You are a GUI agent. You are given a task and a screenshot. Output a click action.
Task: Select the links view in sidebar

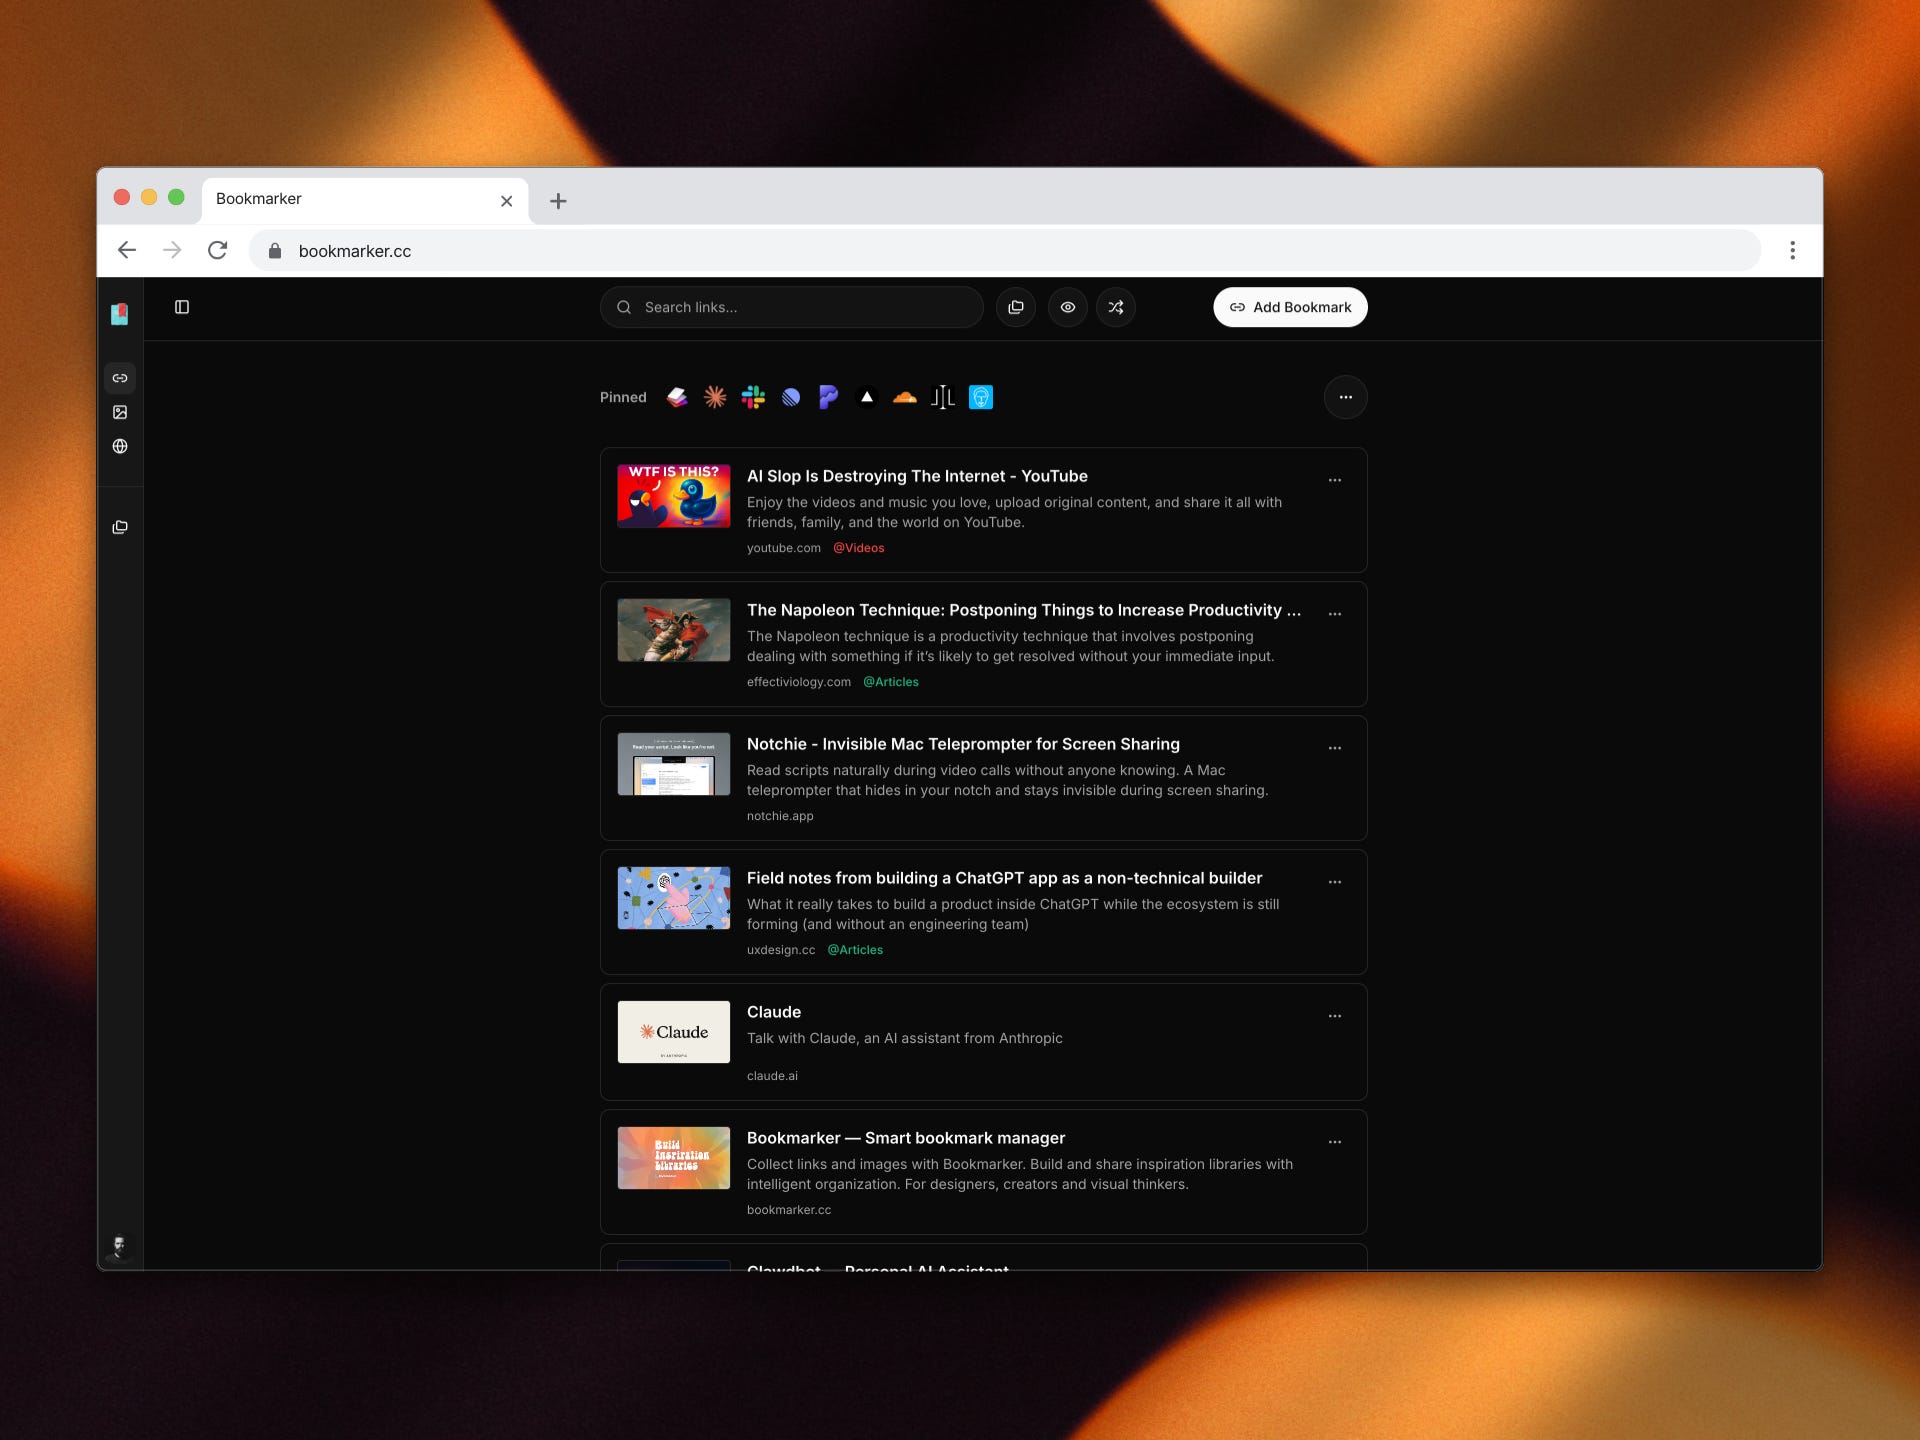pos(120,378)
